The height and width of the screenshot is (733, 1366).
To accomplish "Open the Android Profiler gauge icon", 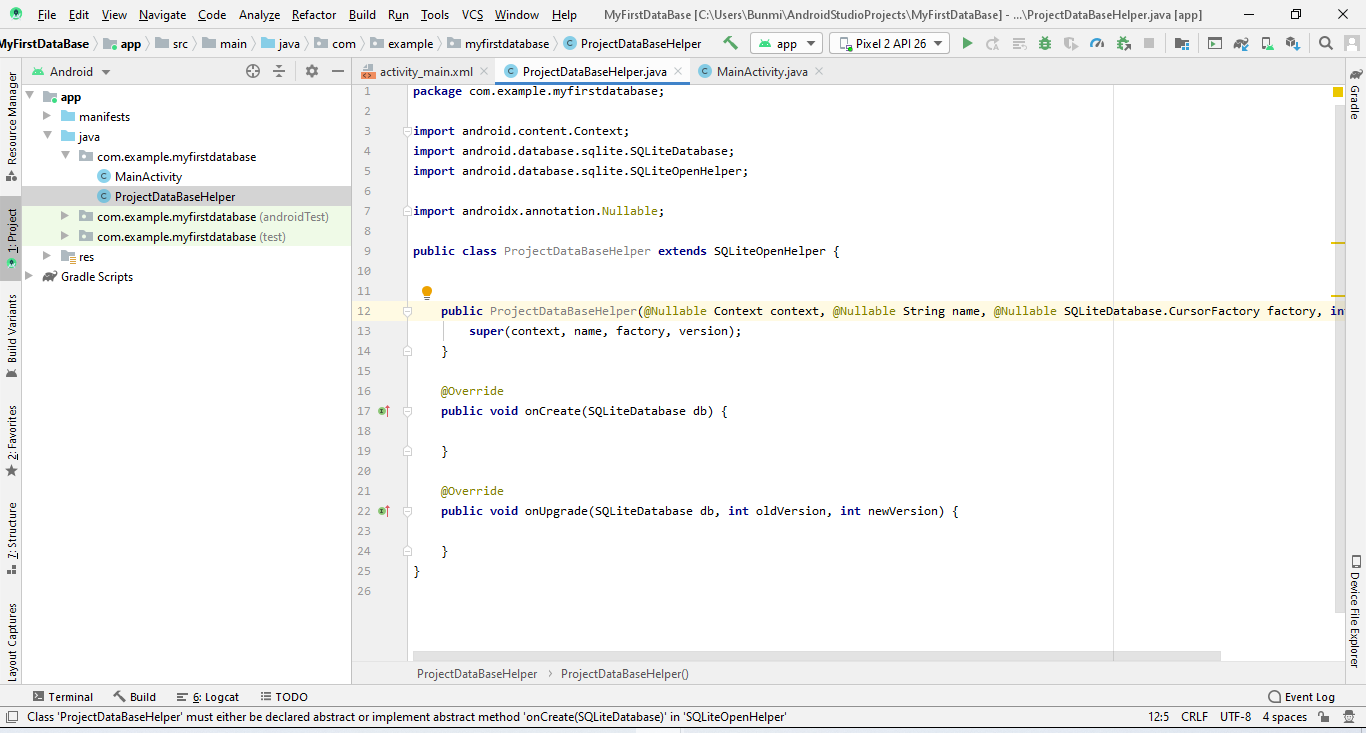I will 1098,44.
